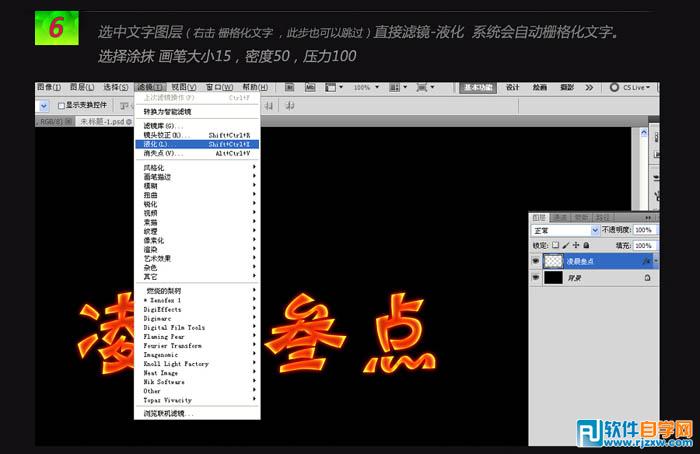The width and height of the screenshot is (700, 454).
Task: Click the black 背景 layer thumbnail
Action: coord(553,278)
